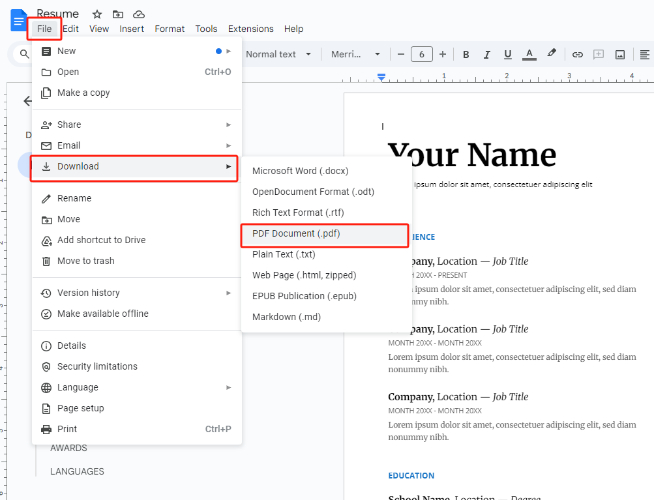Expand the Version history submenu
654x500 pixels.
tap(137, 293)
